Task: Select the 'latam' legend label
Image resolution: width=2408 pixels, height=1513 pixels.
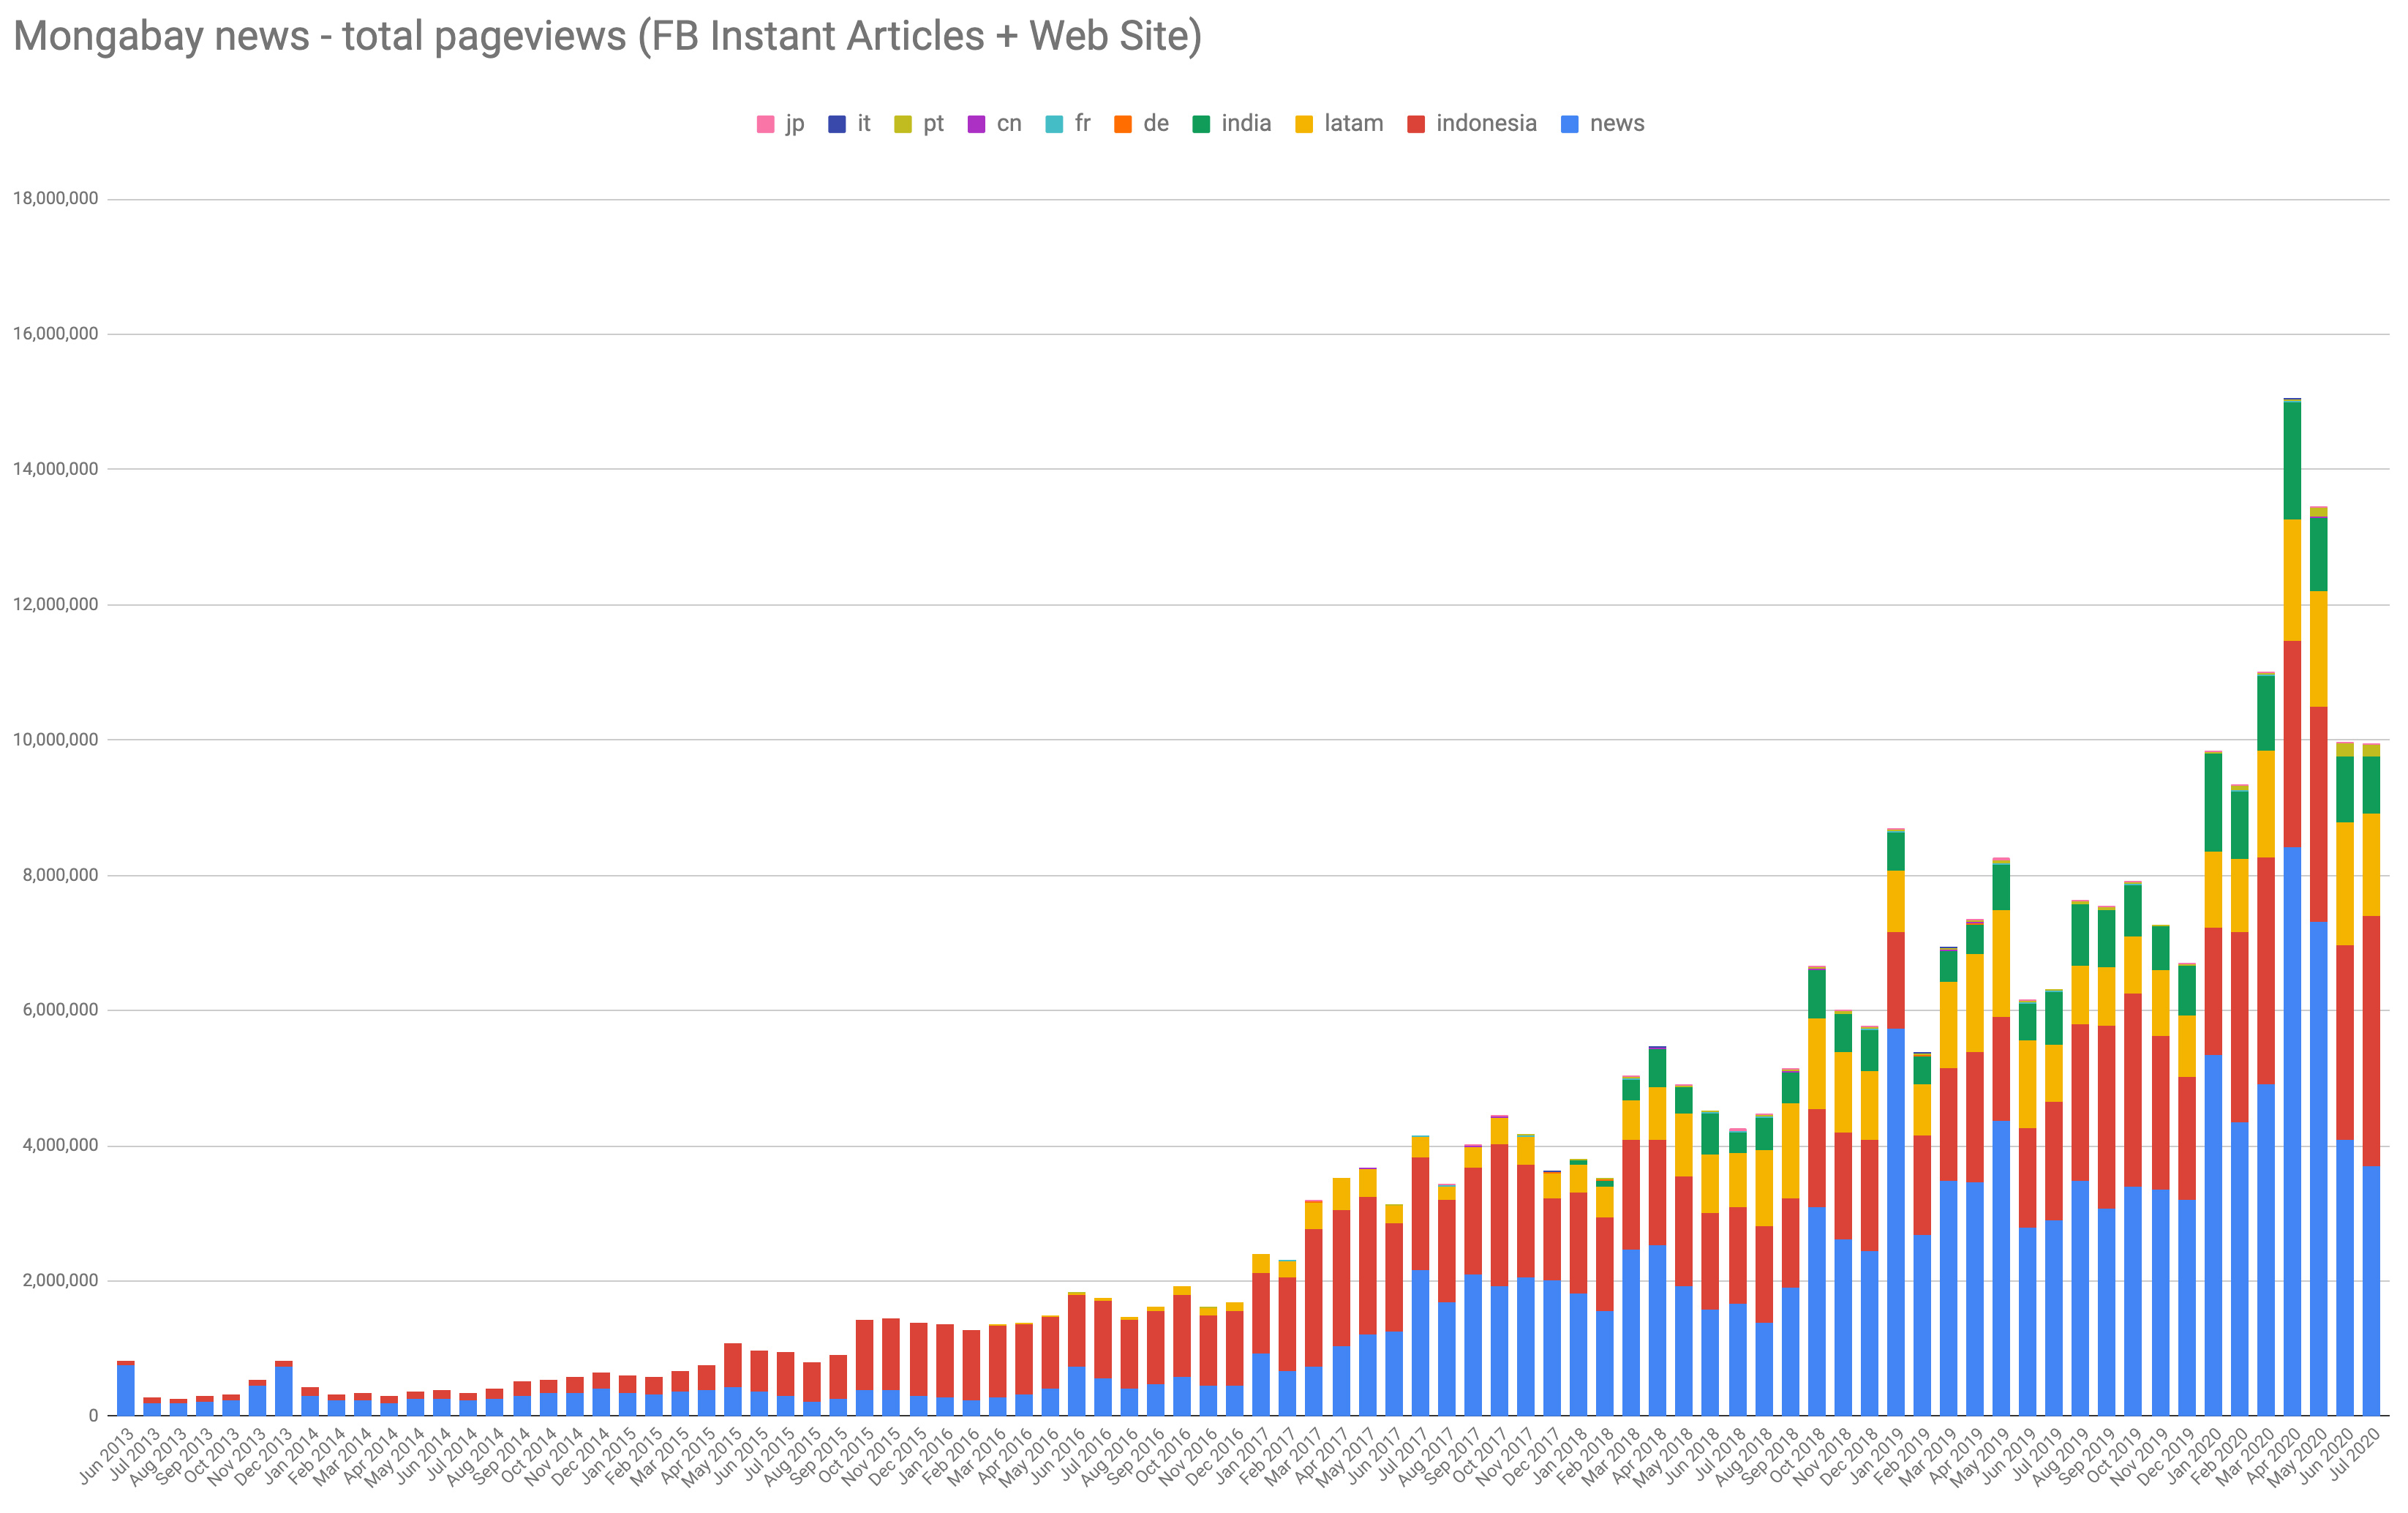Action: (1354, 123)
